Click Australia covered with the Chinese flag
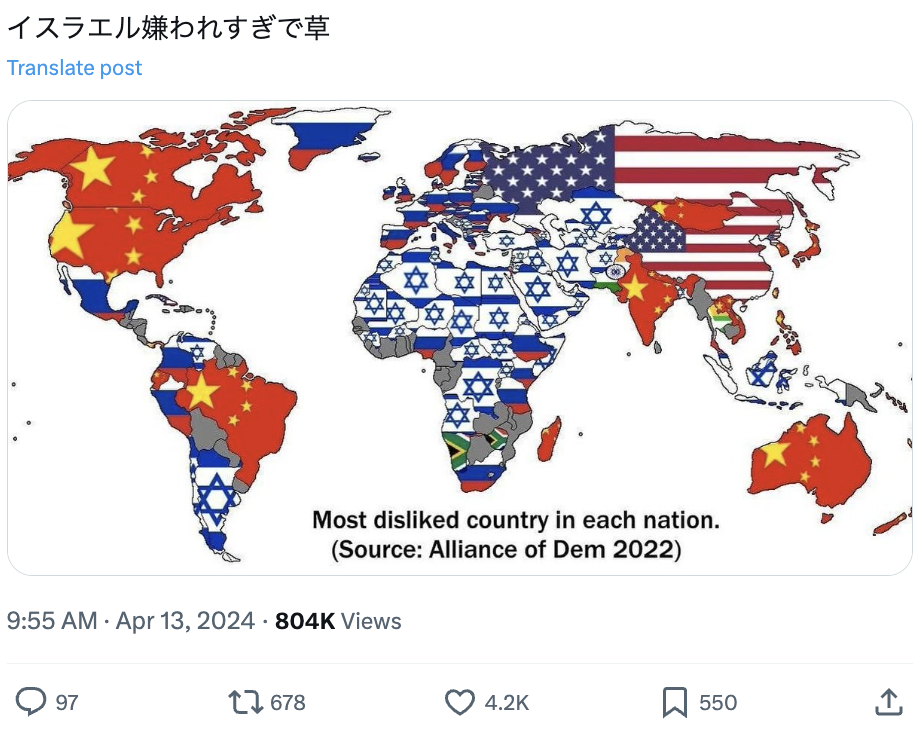 [811, 460]
